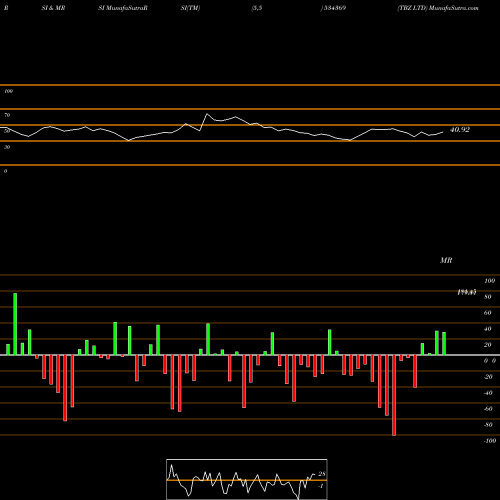Click the MR axis label -40
Image resolution: width=500 pixels, height=500 pixels.
point(488,393)
